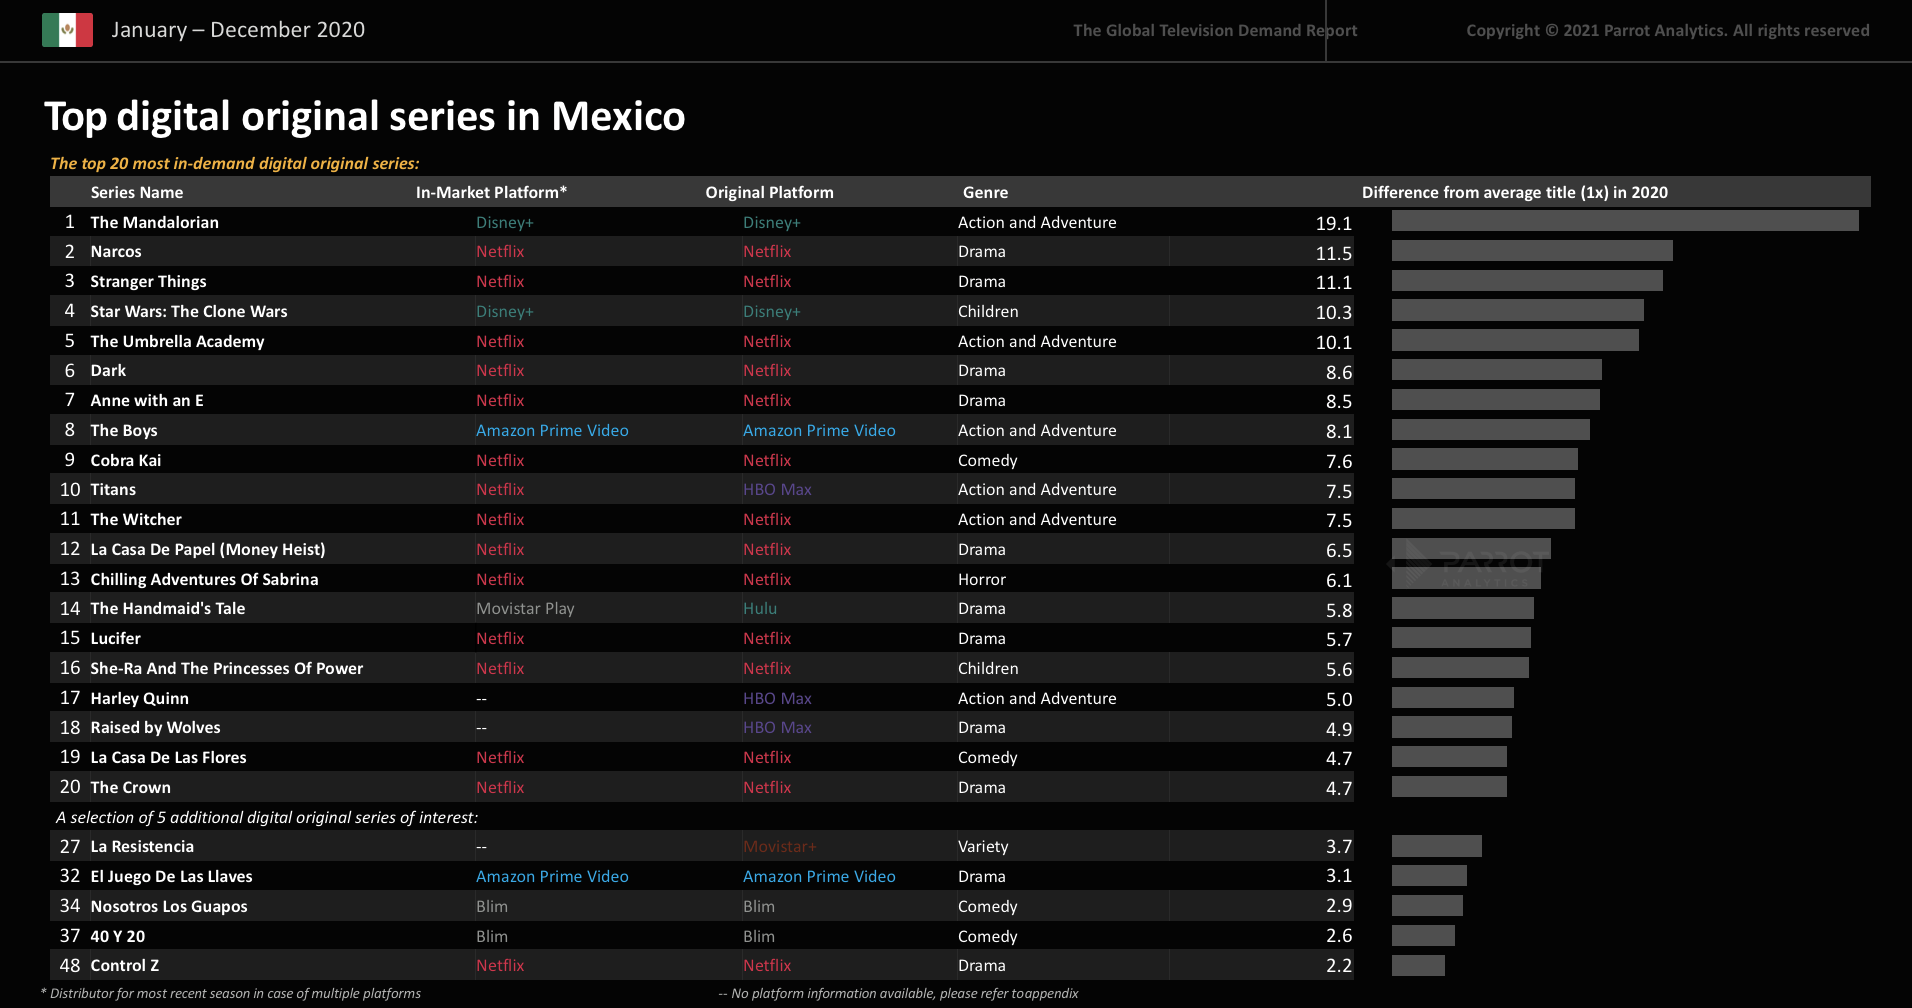The image size is (1912, 1008).
Task: Select 'Nosotros Los Guapos' series name
Action: (169, 906)
